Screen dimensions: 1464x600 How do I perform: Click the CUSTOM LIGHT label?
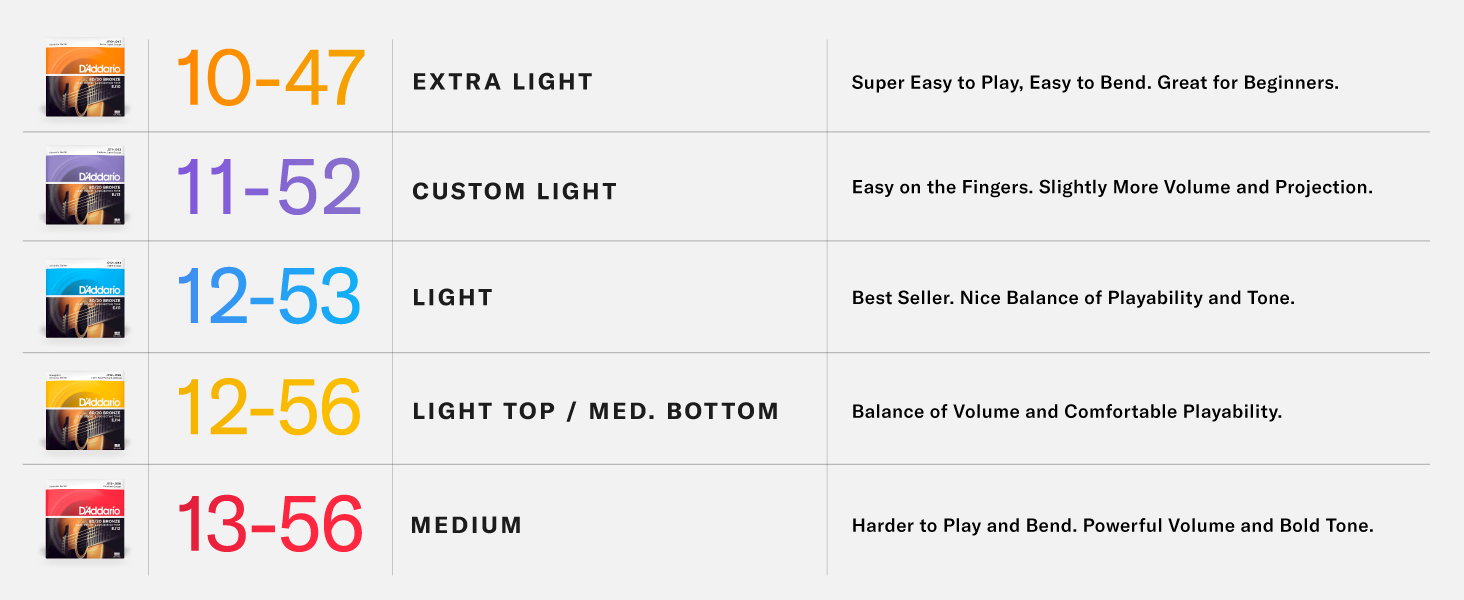coord(514,191)
